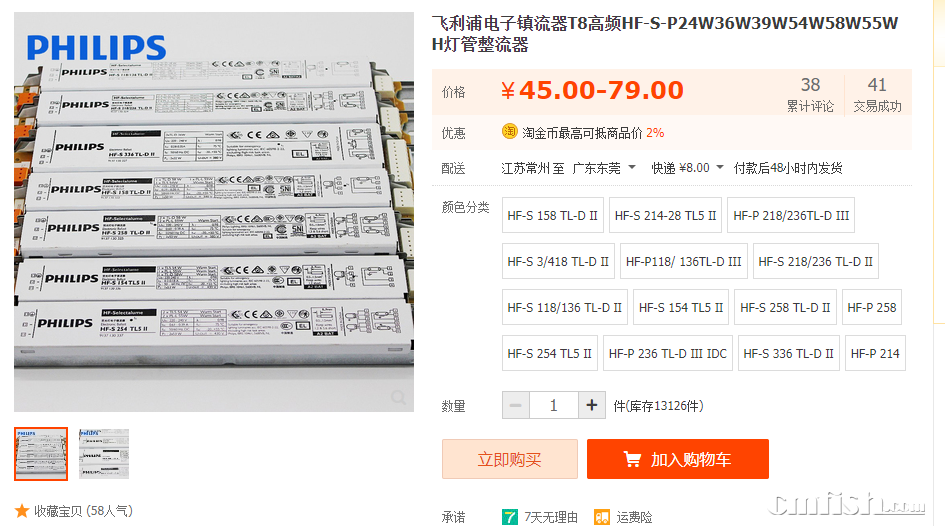Select the HF-P 214 variant

875,353
